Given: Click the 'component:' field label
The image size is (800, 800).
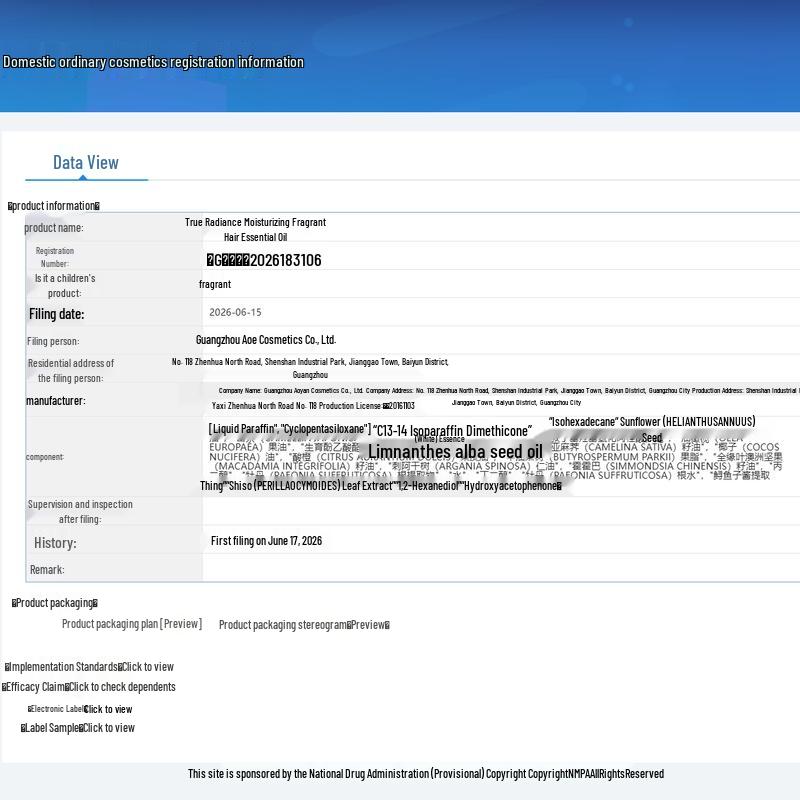Looking at the screenshot, I should click(x=45, y=457).
